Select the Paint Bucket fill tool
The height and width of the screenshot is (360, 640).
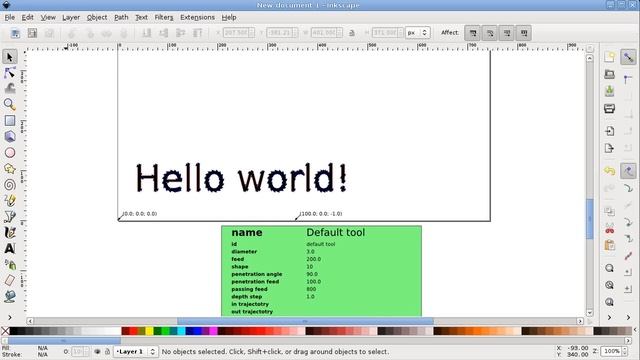click(10, 296)
